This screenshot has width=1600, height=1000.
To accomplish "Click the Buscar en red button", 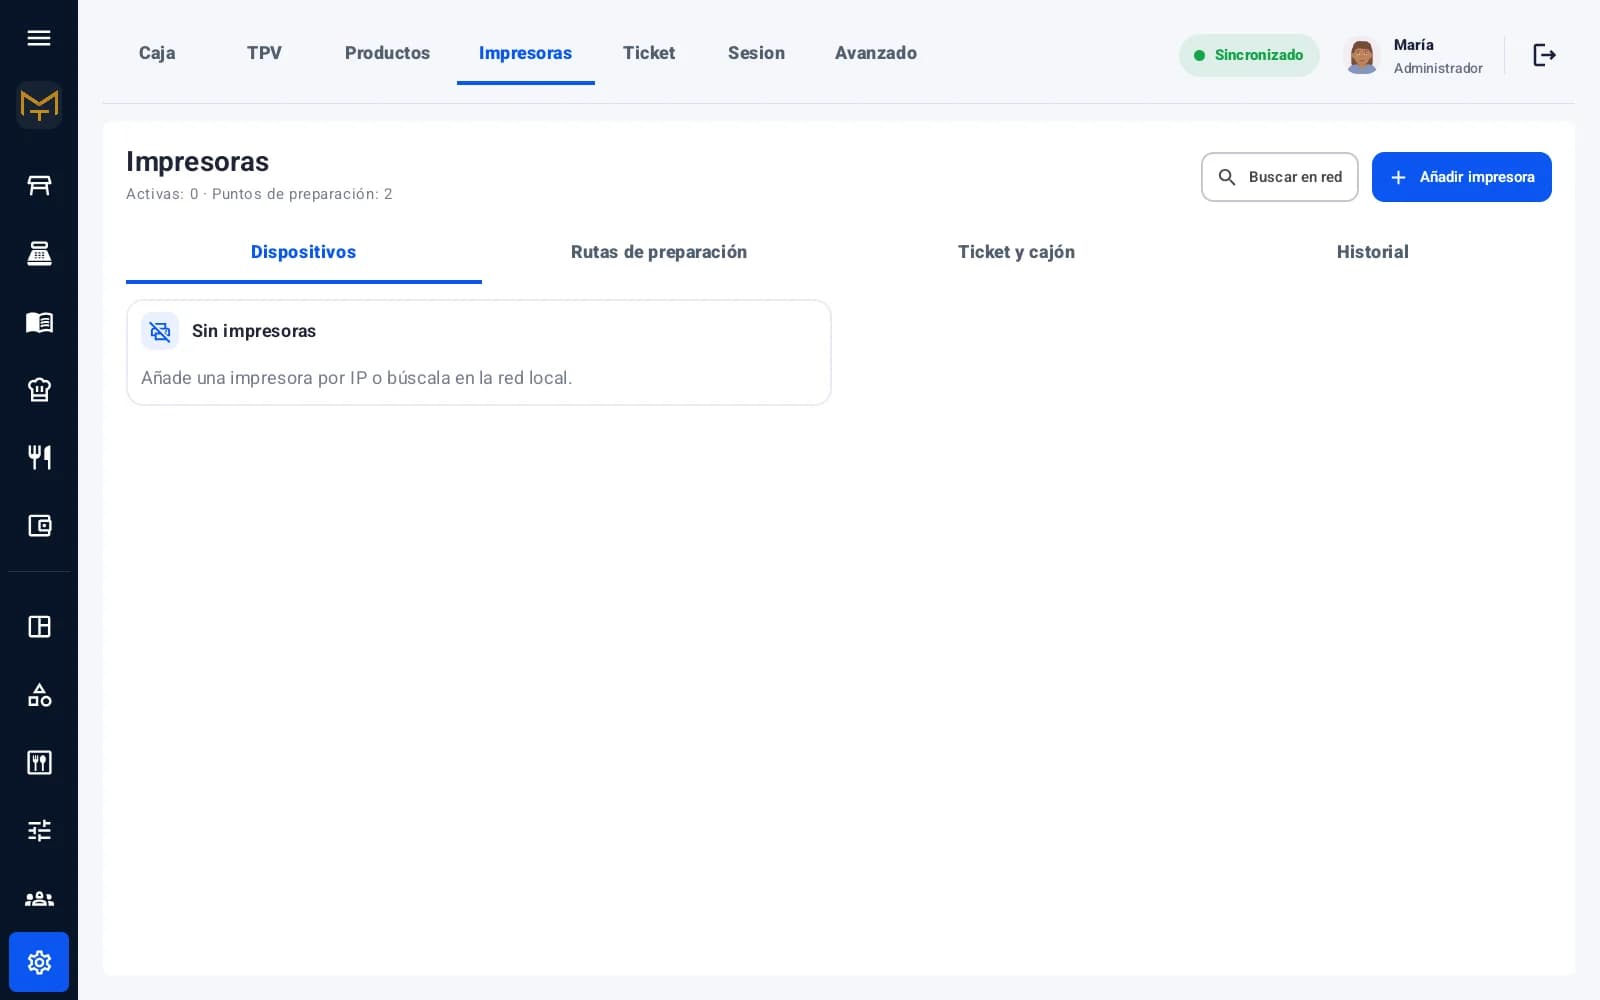I will (x=1280, y=177).
